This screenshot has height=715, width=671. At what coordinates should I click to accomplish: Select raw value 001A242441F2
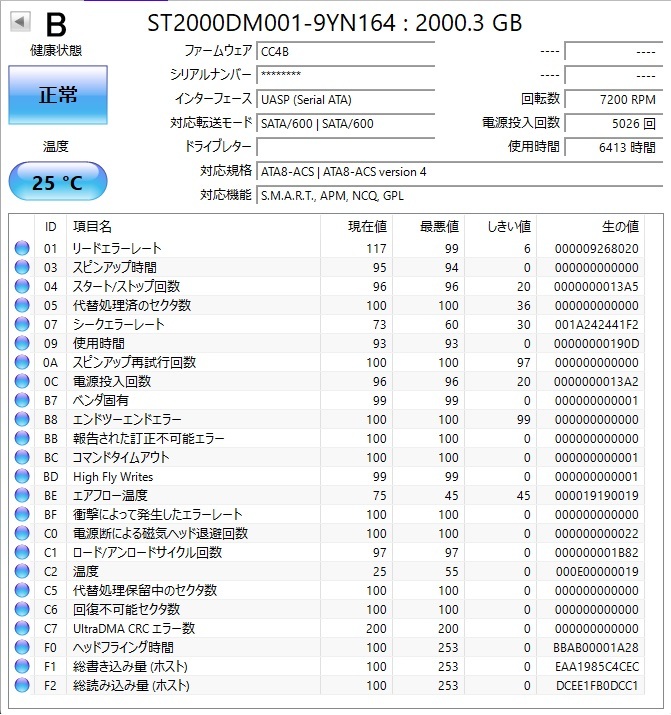[x=596, y=325]
